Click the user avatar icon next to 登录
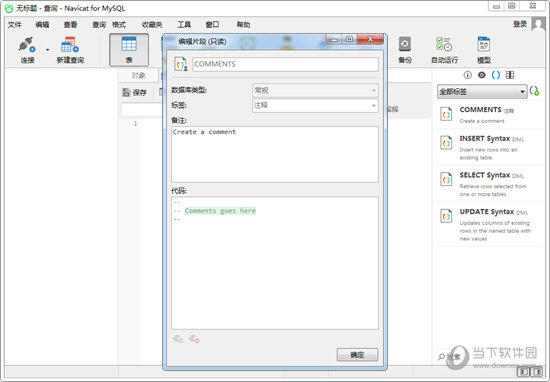This screenshot has height=382, width=550. 538,24
